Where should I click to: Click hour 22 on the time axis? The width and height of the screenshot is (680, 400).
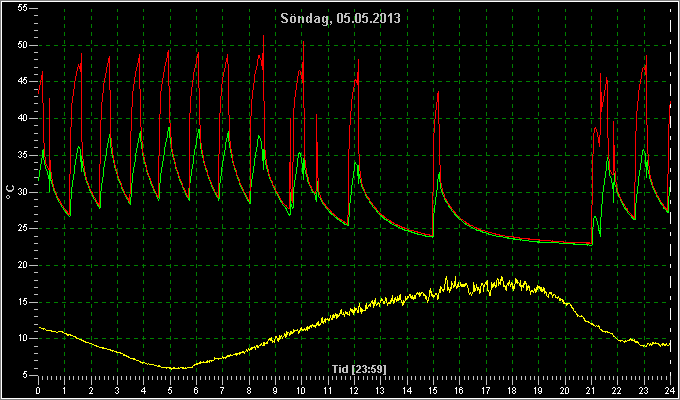(x=618, y=390)
